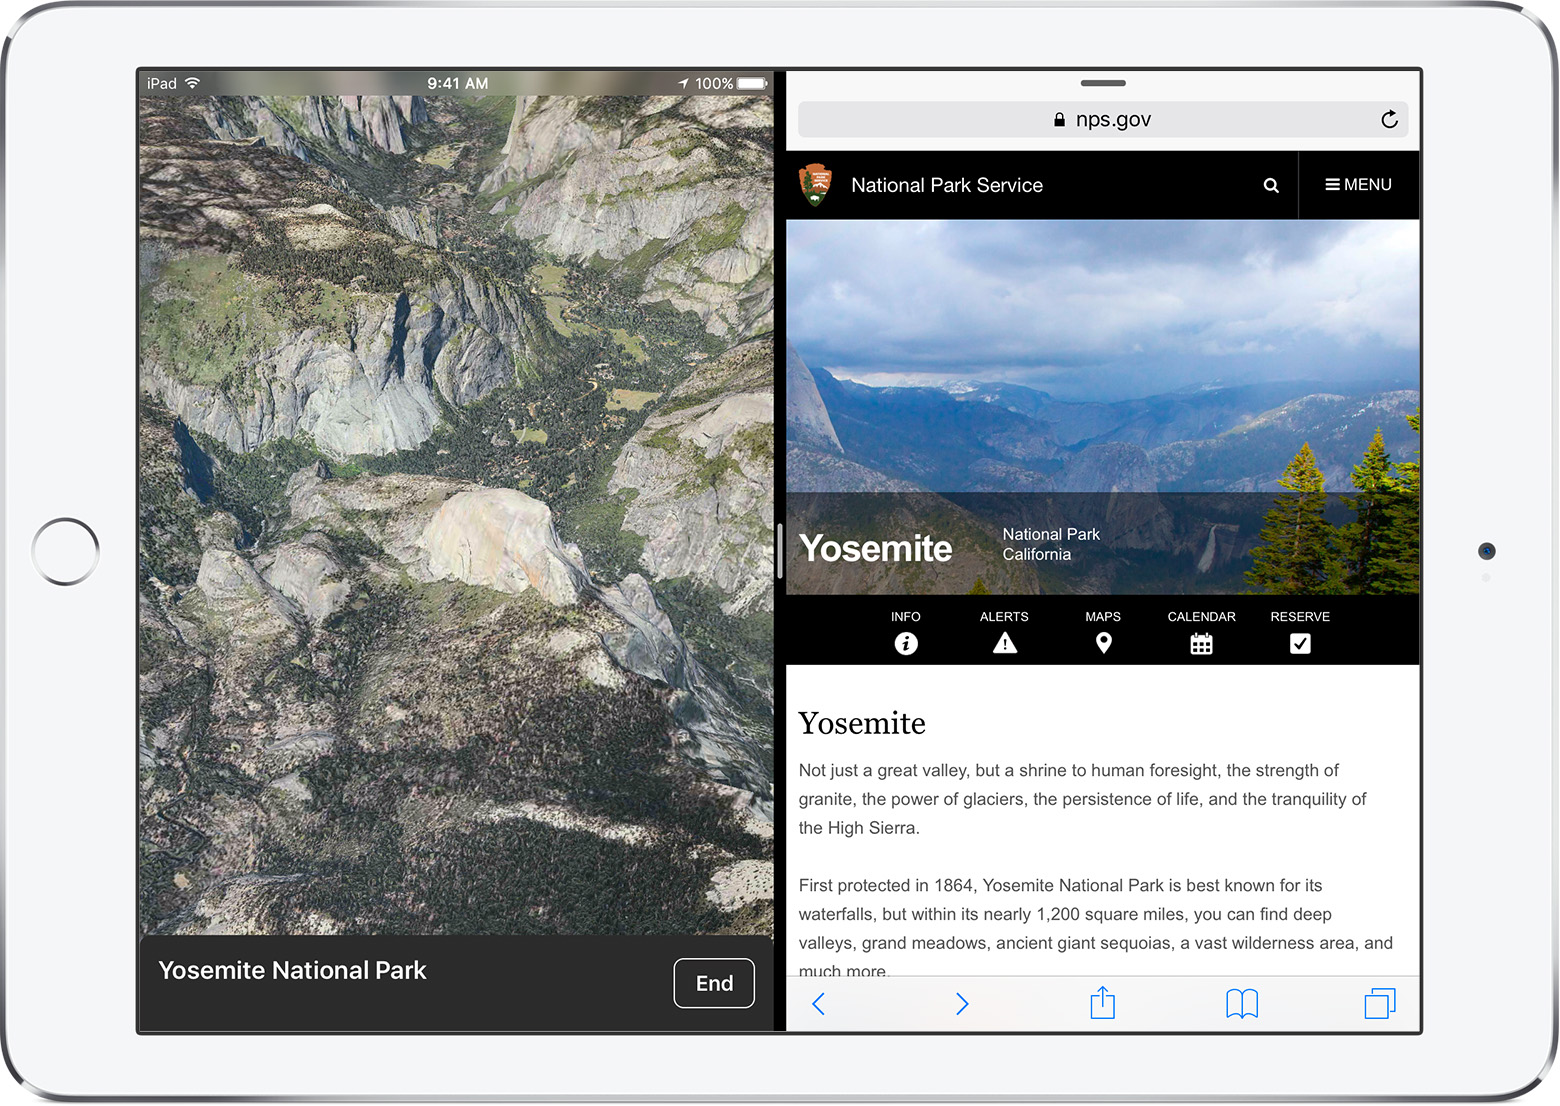Tap the National Park California label

[x=1051, y=545]
